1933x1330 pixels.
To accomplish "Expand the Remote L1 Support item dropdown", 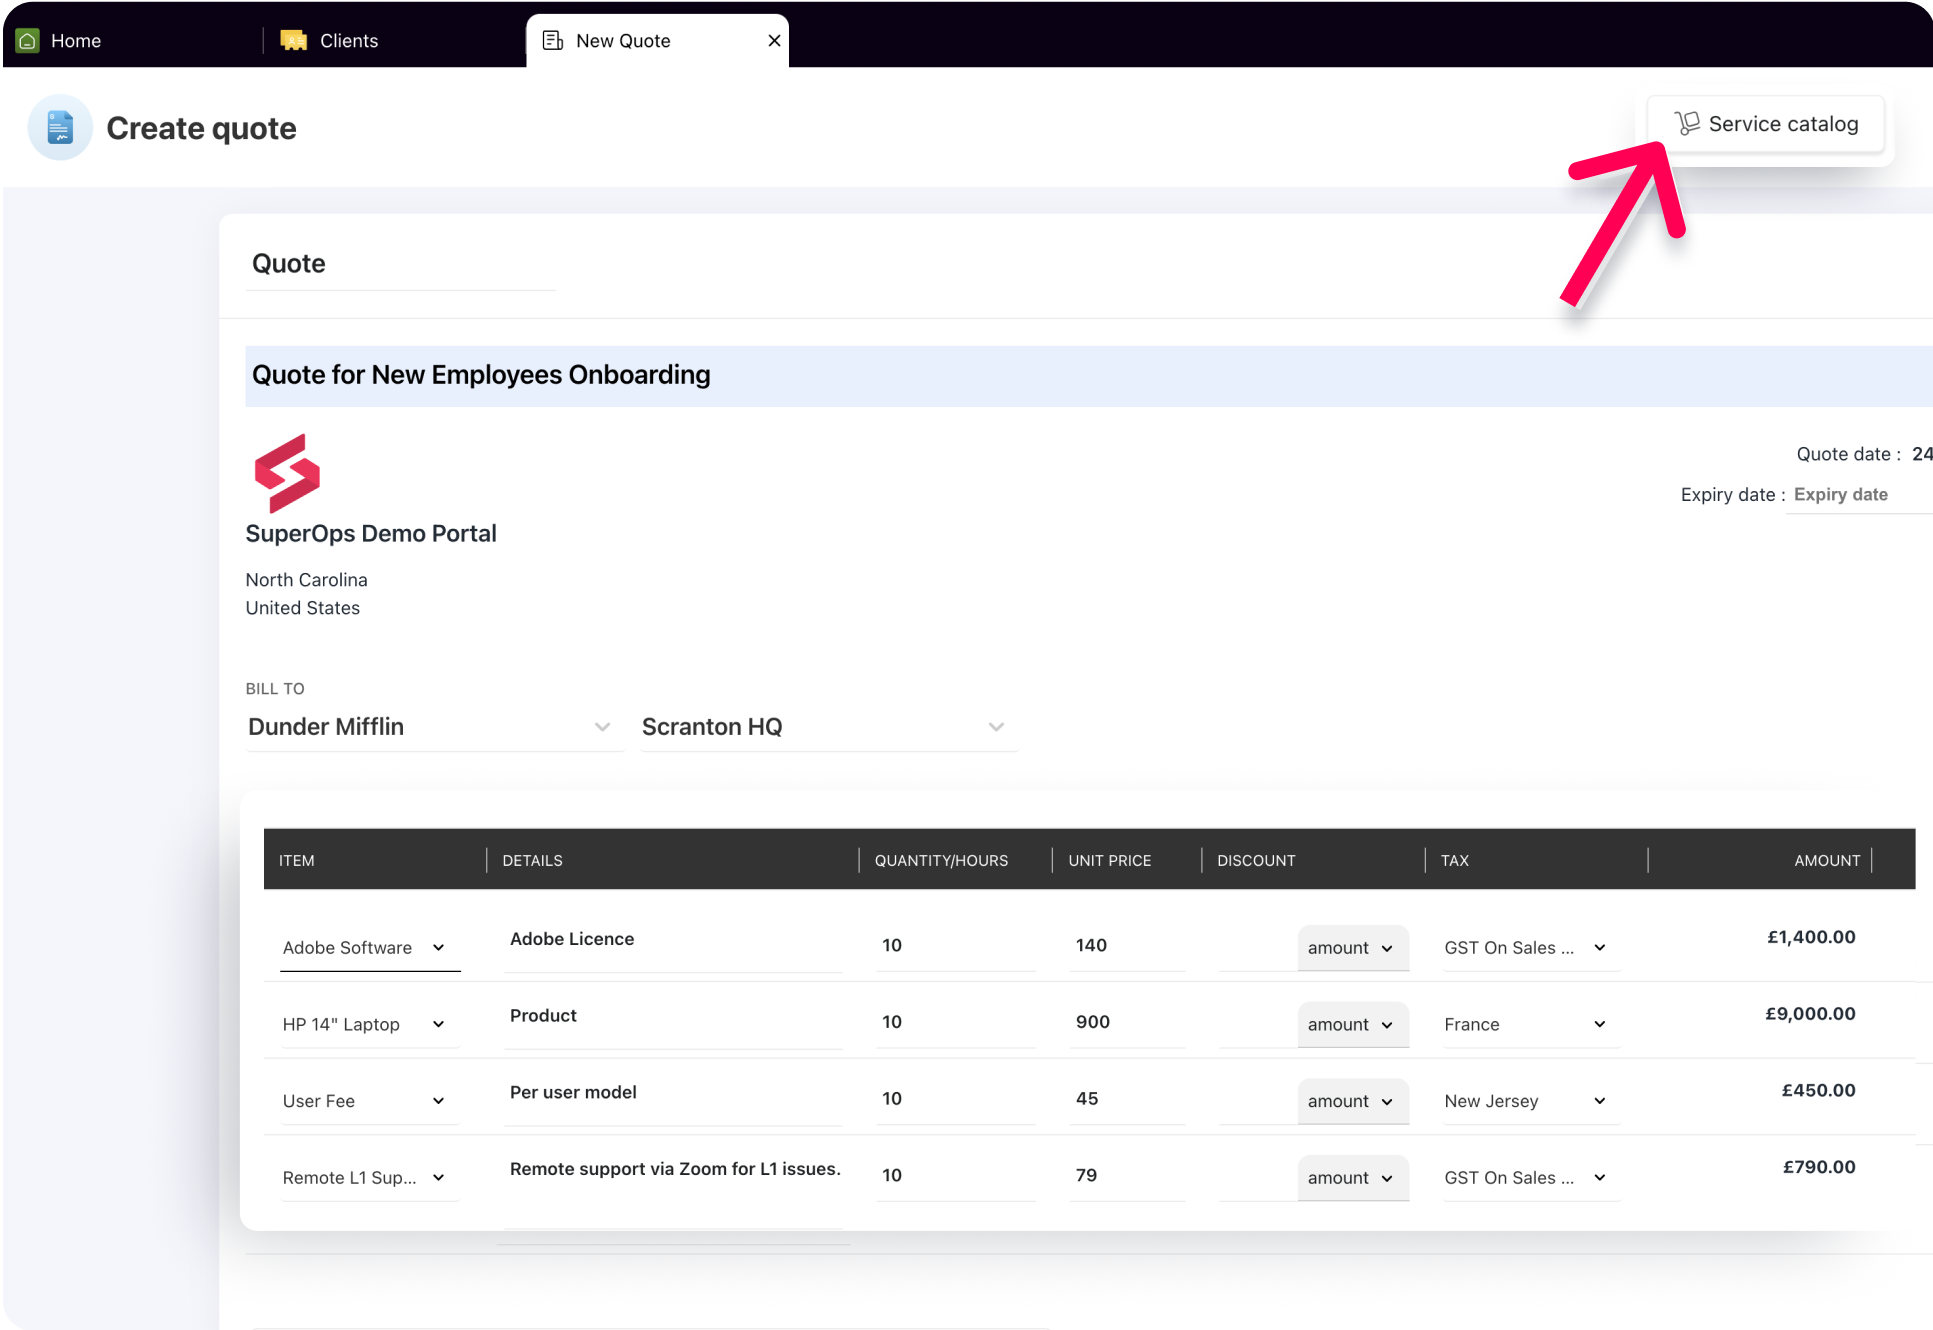I will point(439,1177).
